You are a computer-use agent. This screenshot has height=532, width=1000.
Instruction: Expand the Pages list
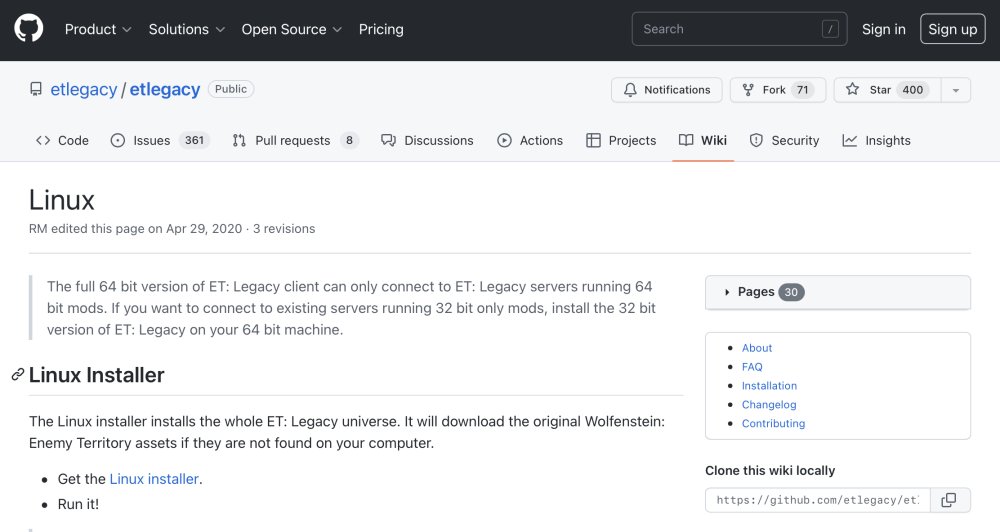[x=837, y=292]
